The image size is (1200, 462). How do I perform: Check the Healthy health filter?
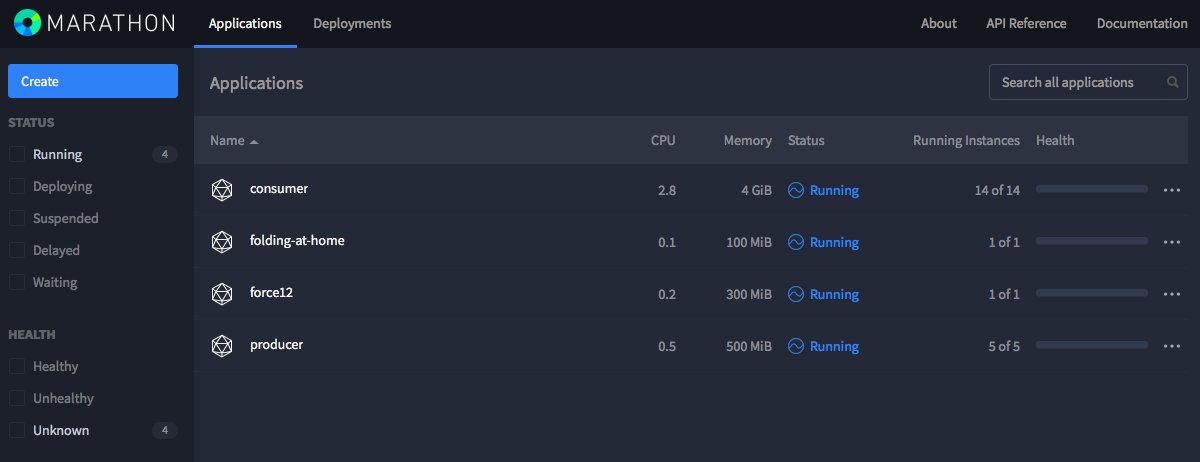(x=17, y=366)
